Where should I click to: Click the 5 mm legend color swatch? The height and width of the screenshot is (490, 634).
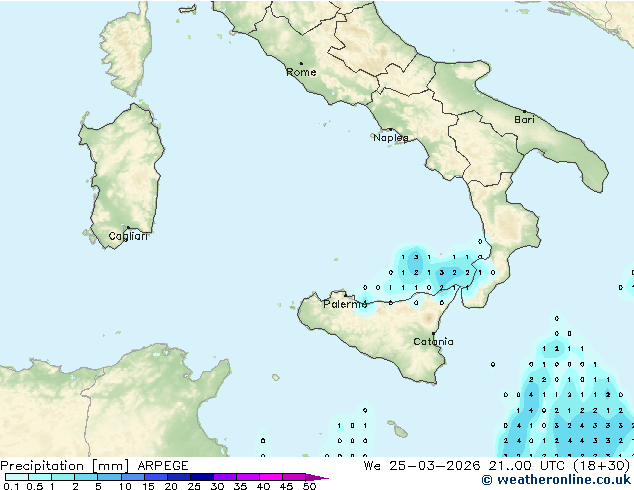(109, 477)
